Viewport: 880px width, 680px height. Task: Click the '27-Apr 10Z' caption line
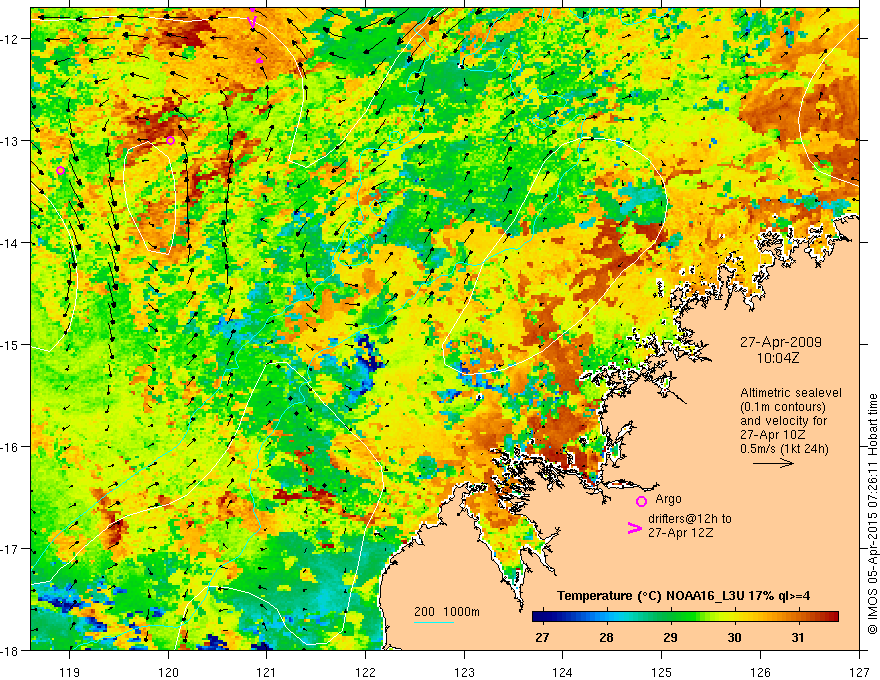(773, 435)
